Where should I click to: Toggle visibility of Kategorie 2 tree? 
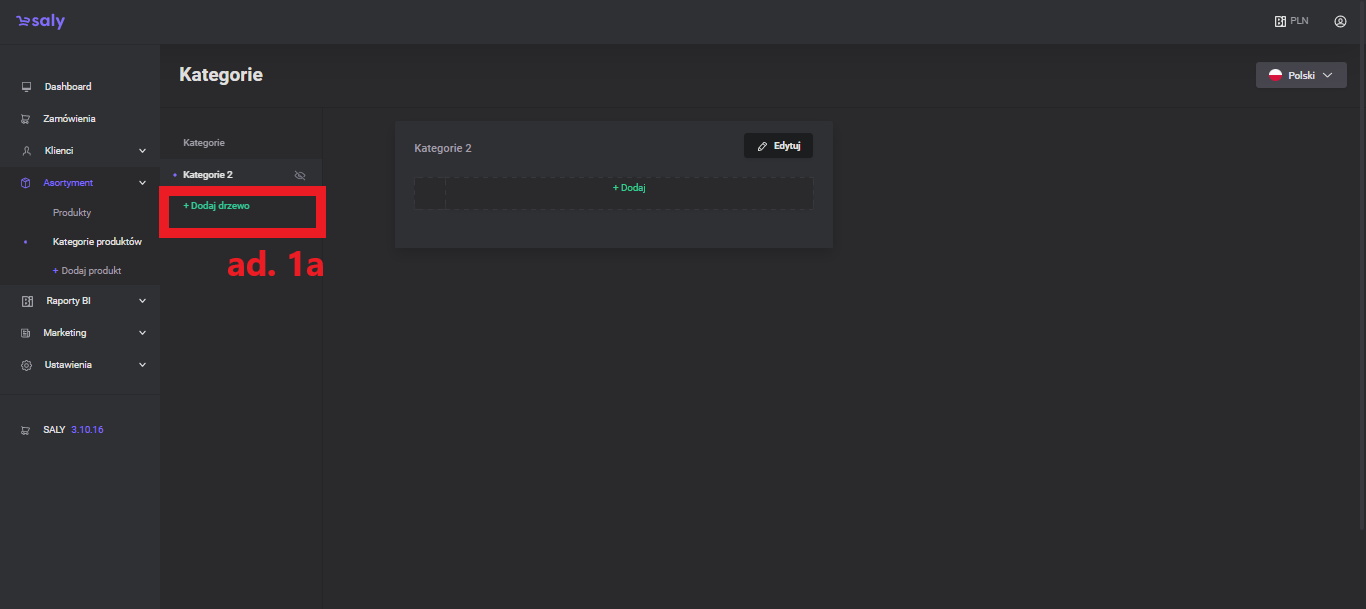click(x=299, y=175)
